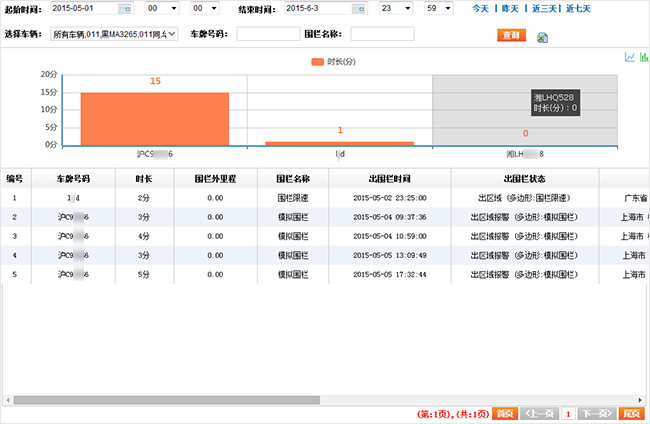Click the highlighted chart column with value 0
This screenshot has height=424, width=650.
click(525, 111)
